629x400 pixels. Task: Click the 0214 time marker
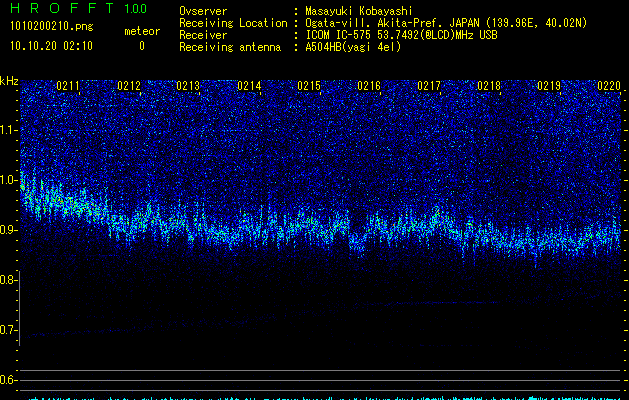(249, 86)
